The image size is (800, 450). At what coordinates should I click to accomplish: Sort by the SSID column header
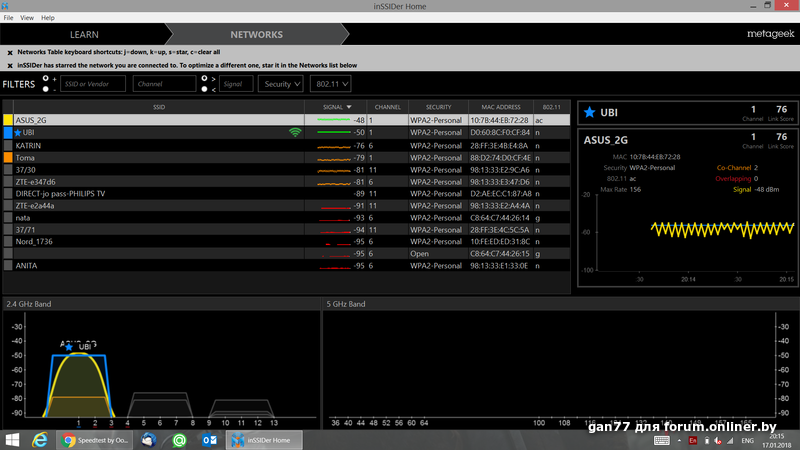159,107
